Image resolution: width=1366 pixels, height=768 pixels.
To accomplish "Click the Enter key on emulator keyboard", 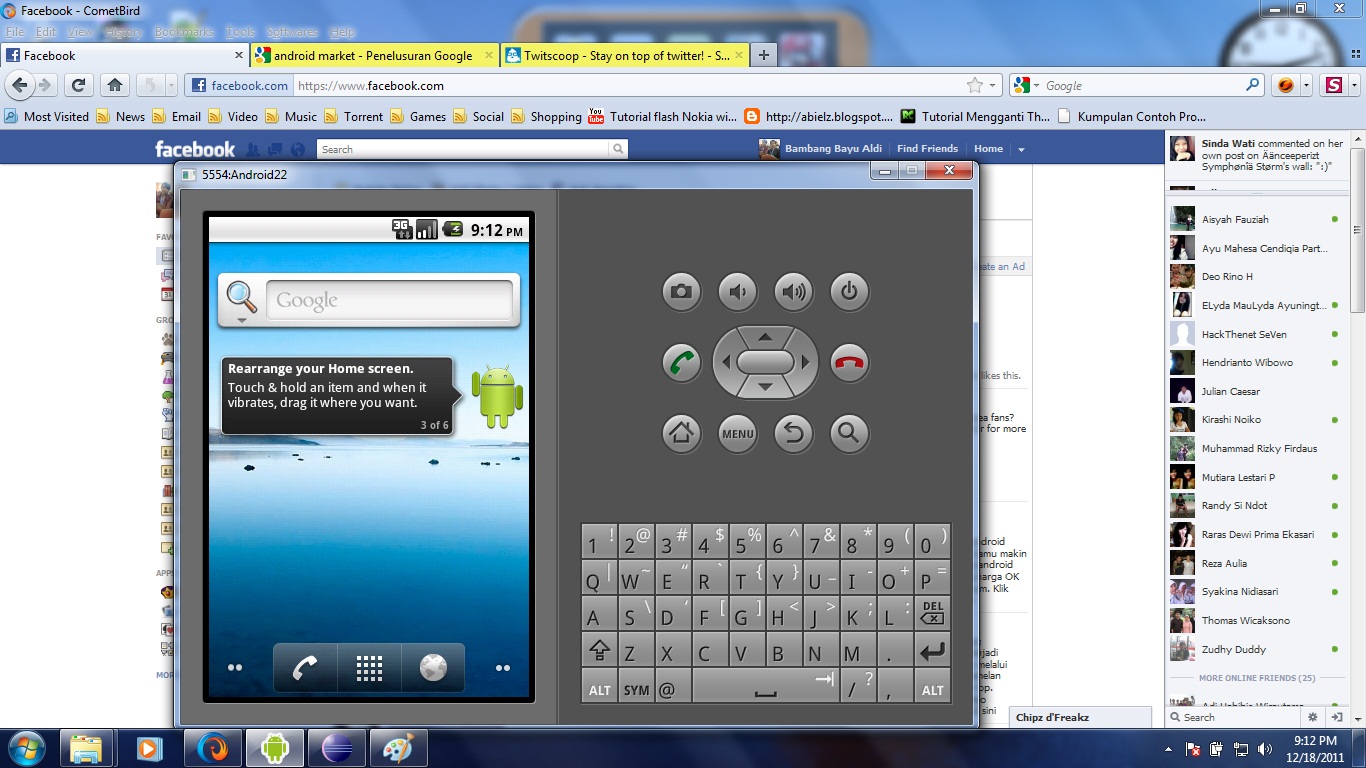I will coord(932,650).
